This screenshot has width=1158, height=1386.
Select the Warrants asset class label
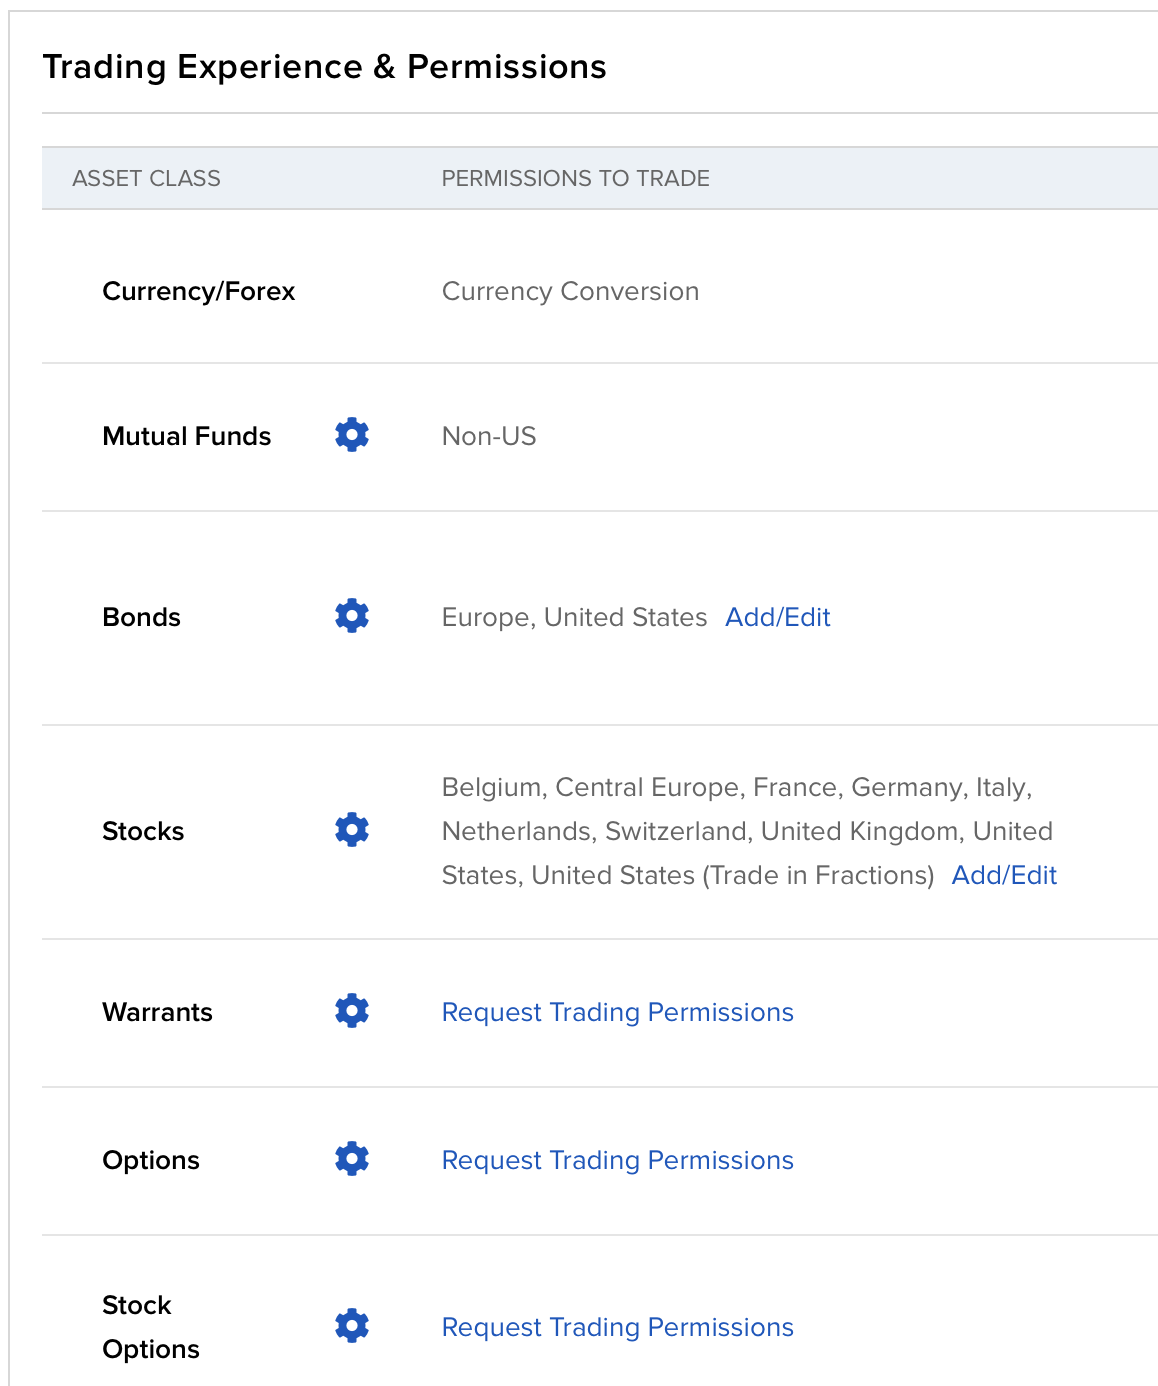pyautogui.click(x=157, y=1012)
